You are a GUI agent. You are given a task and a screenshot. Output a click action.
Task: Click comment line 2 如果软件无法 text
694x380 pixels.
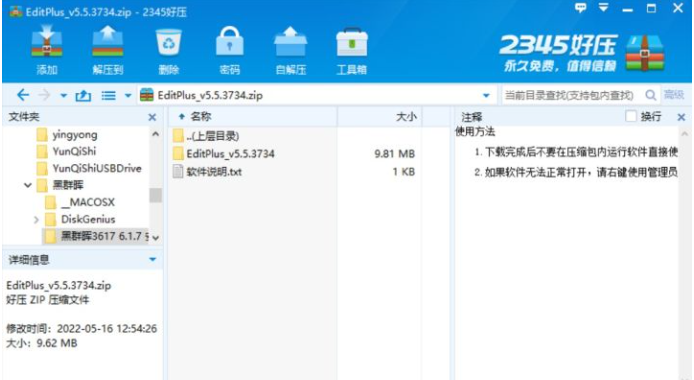tap(576, 172)
